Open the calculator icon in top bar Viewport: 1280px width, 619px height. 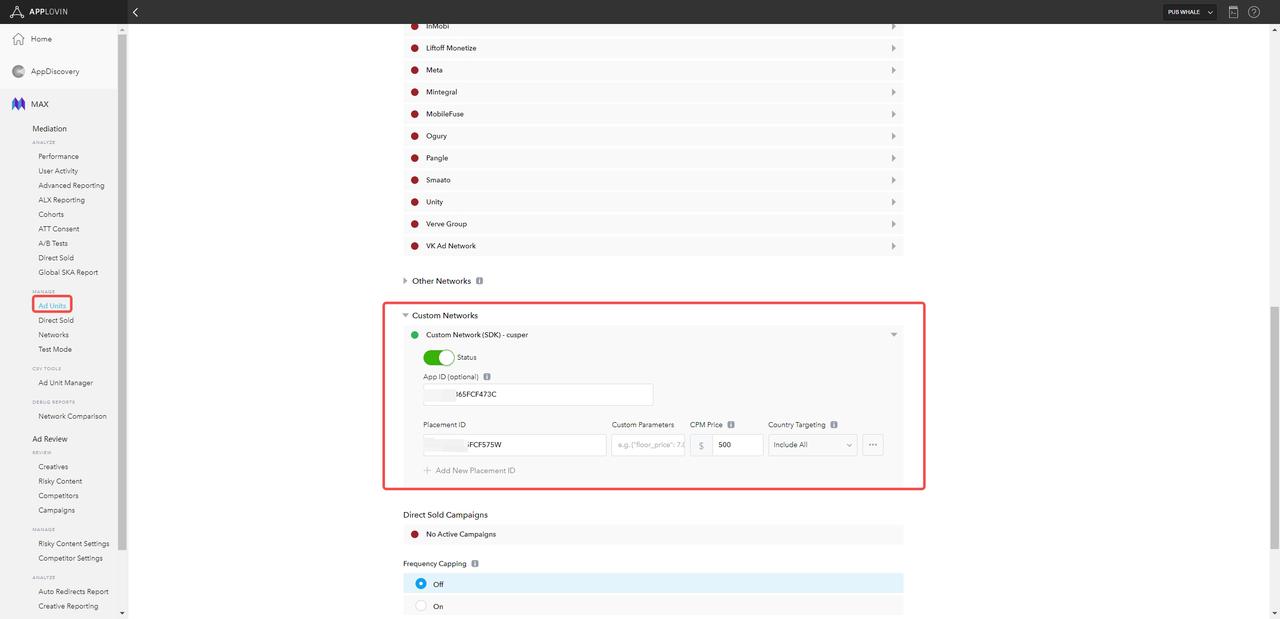pyautogui.click(x=1233, y=12)
